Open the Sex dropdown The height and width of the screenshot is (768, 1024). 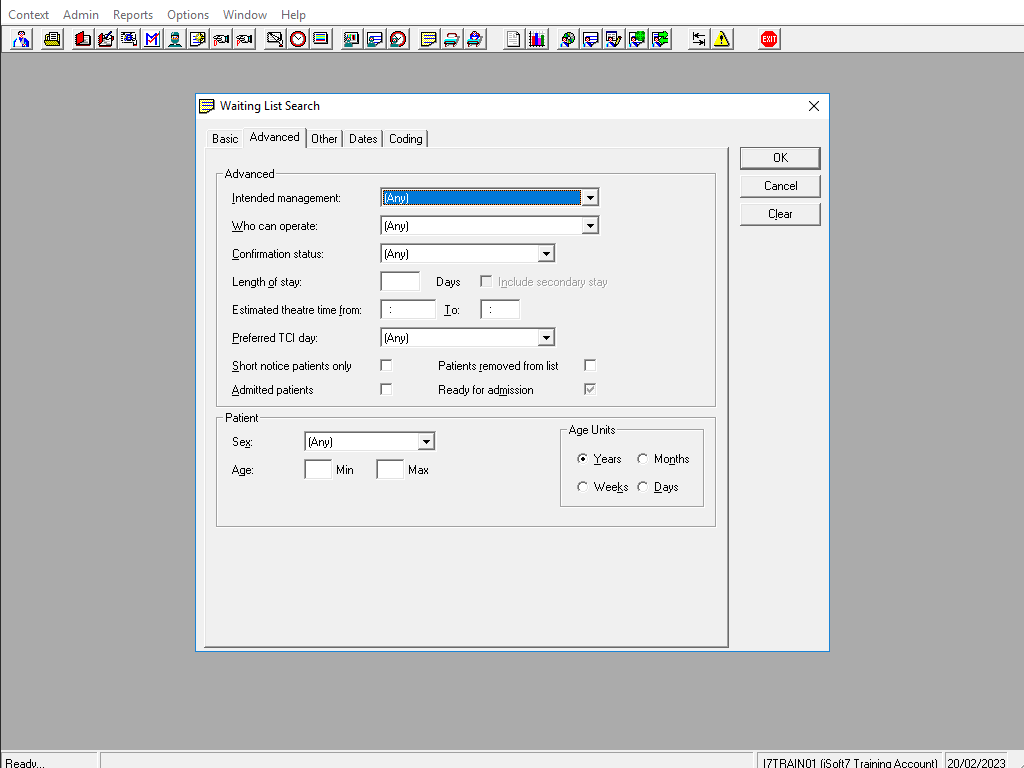pyautogui.click(x=426, y=442)
